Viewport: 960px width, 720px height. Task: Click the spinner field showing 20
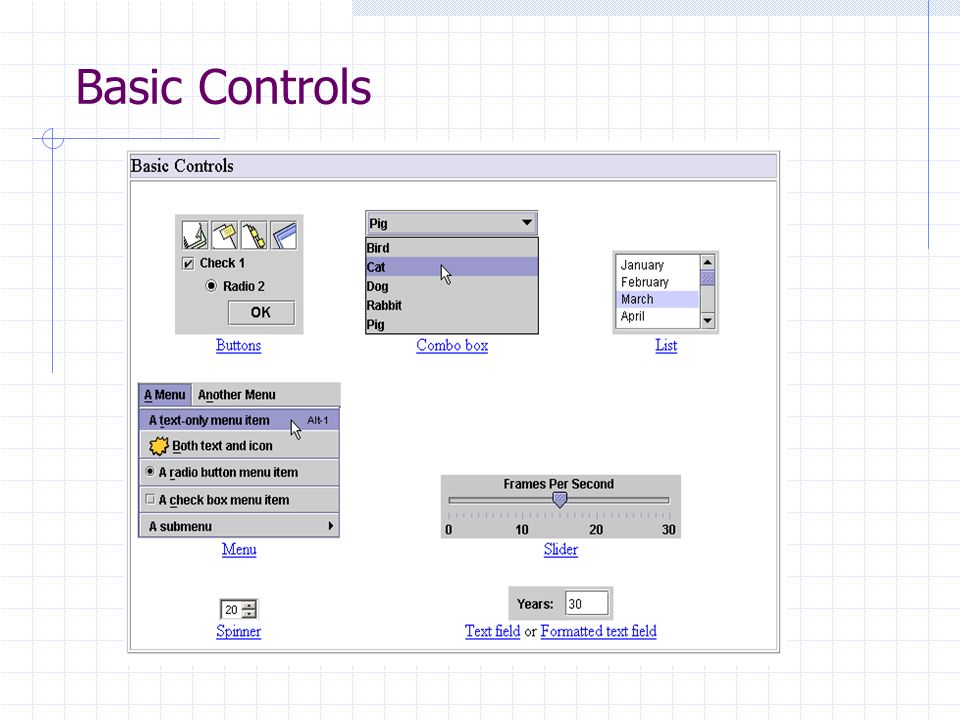[x=231, y=610]
